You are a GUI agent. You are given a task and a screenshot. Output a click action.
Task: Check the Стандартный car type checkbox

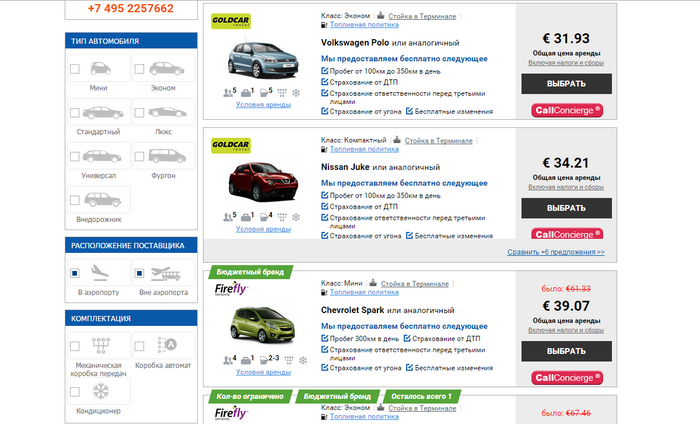[75, 112]
